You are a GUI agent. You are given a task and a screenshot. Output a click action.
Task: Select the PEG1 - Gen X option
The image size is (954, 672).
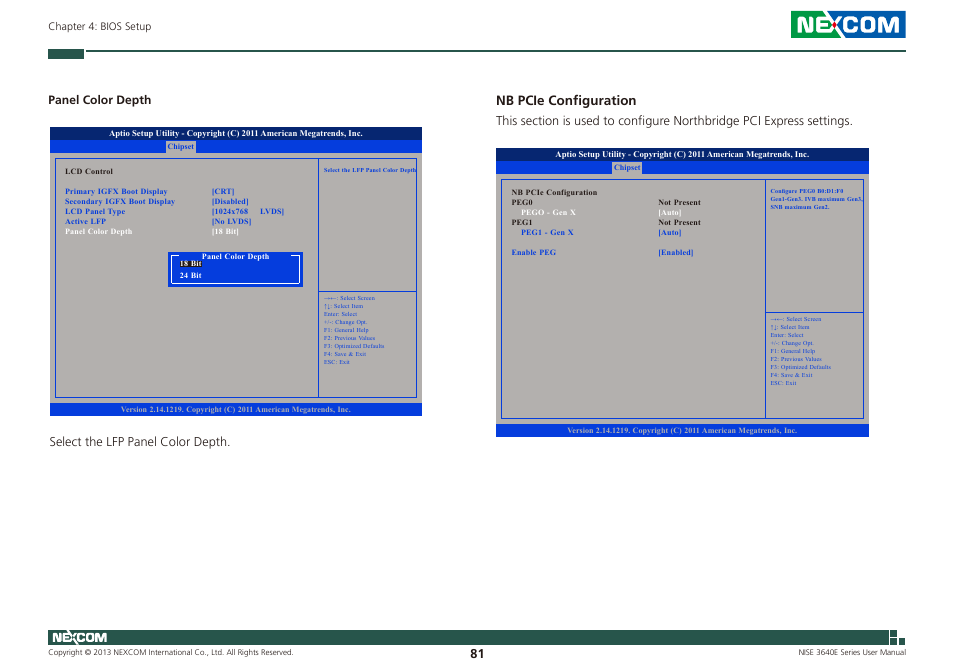click(x=547, y=232)
